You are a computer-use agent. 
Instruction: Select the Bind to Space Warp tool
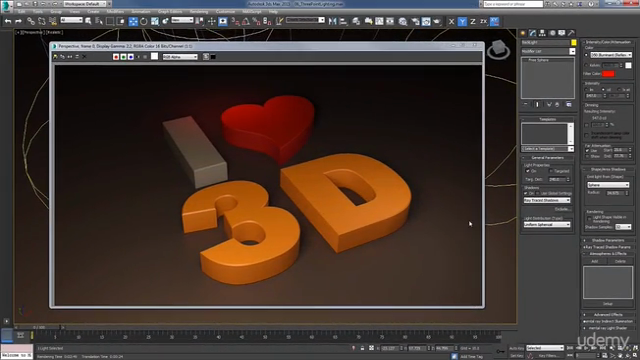click(53, 21)
